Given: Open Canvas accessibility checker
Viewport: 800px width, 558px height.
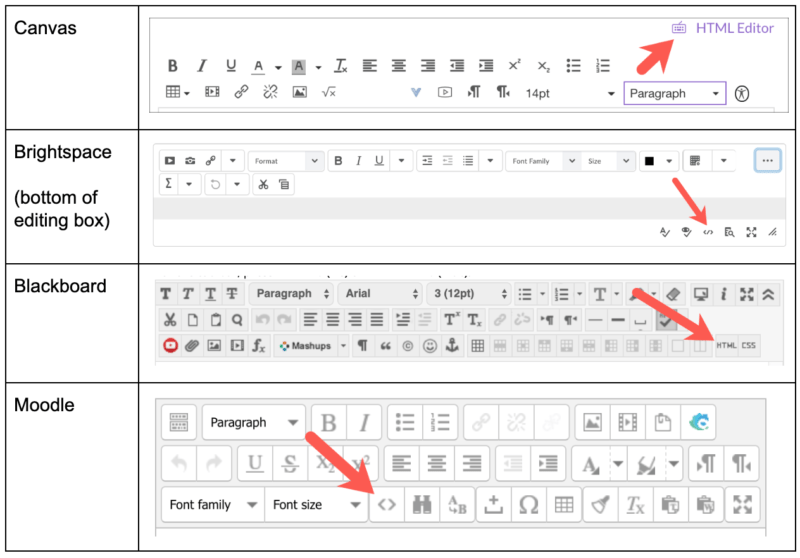Looking at the screenshot, I should point(742,94).
